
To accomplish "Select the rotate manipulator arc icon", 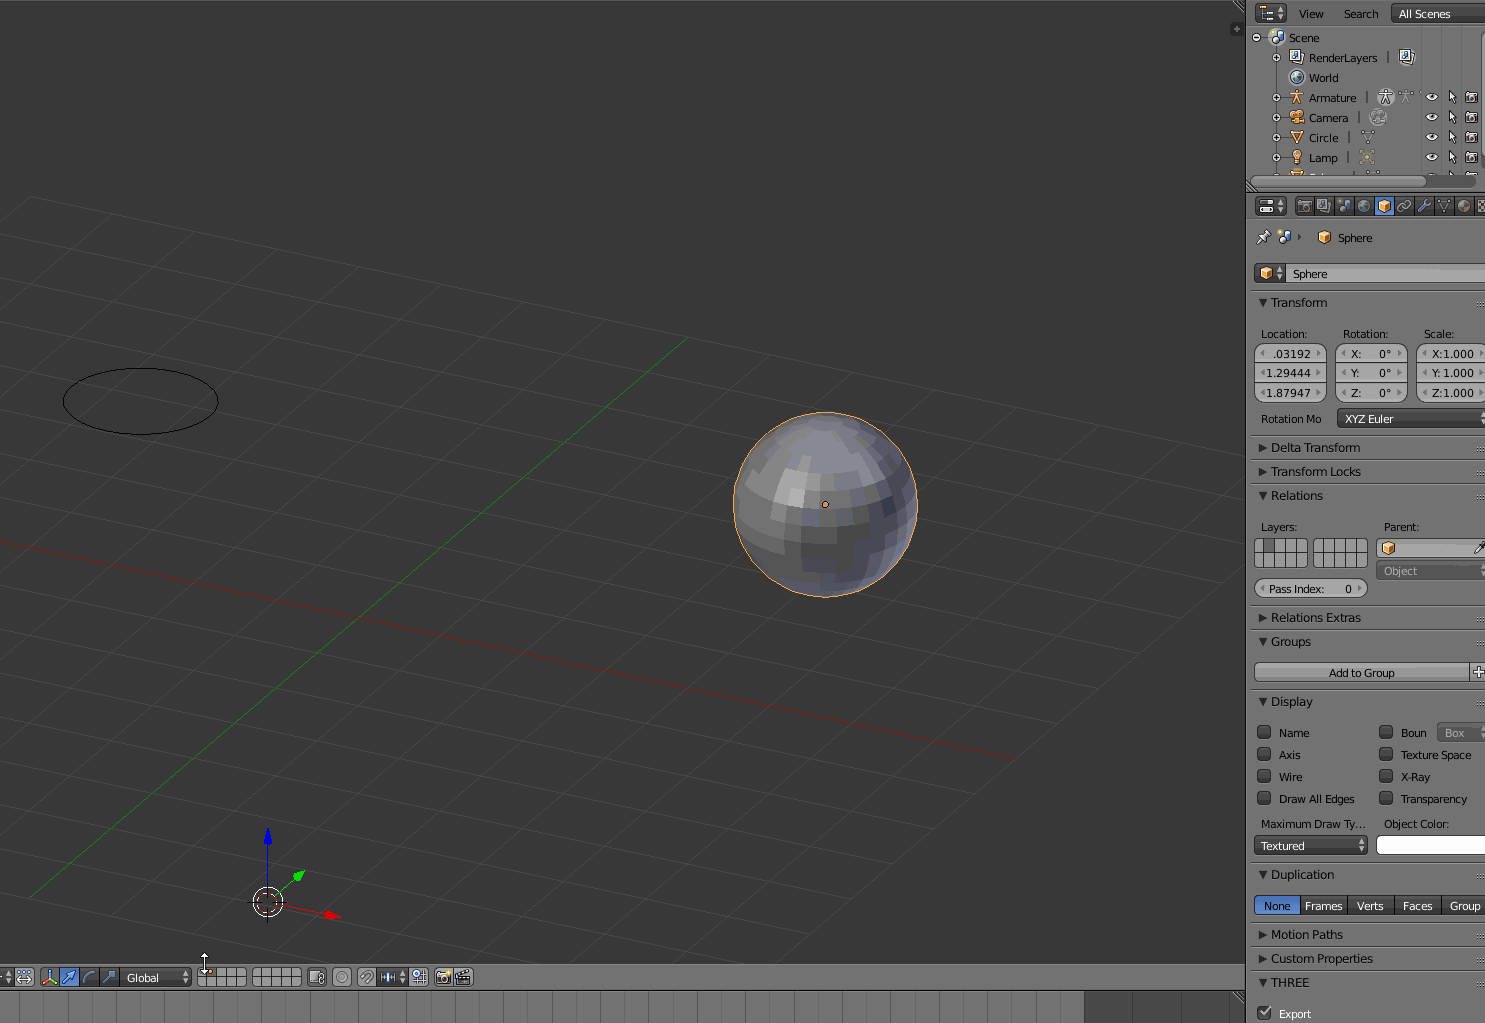I will (x=89, y=977).
